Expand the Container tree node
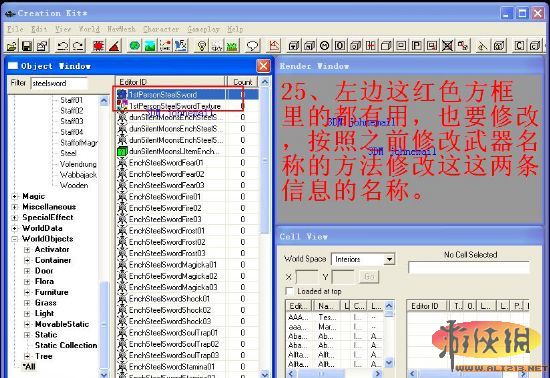550x378 pixels. click(x=27, y=261)
